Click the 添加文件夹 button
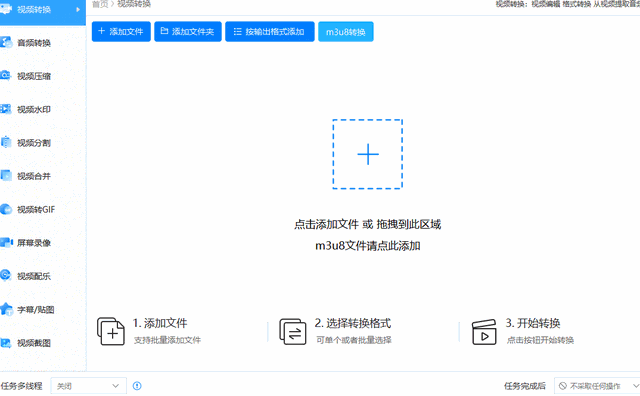This screenshot has height=396, width=640. pyautogui.click(x=188, y=31)
